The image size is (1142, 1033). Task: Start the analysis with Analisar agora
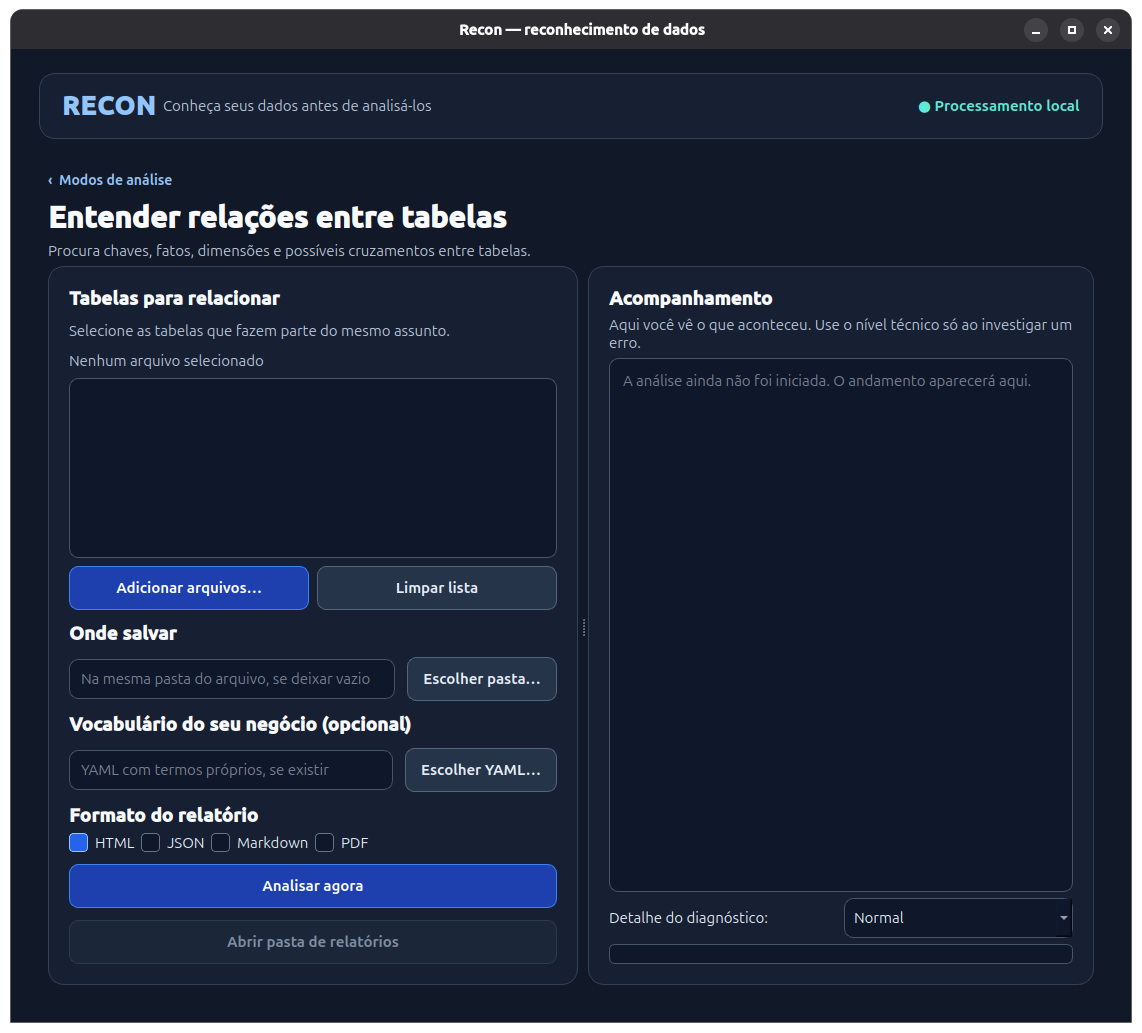312,886
